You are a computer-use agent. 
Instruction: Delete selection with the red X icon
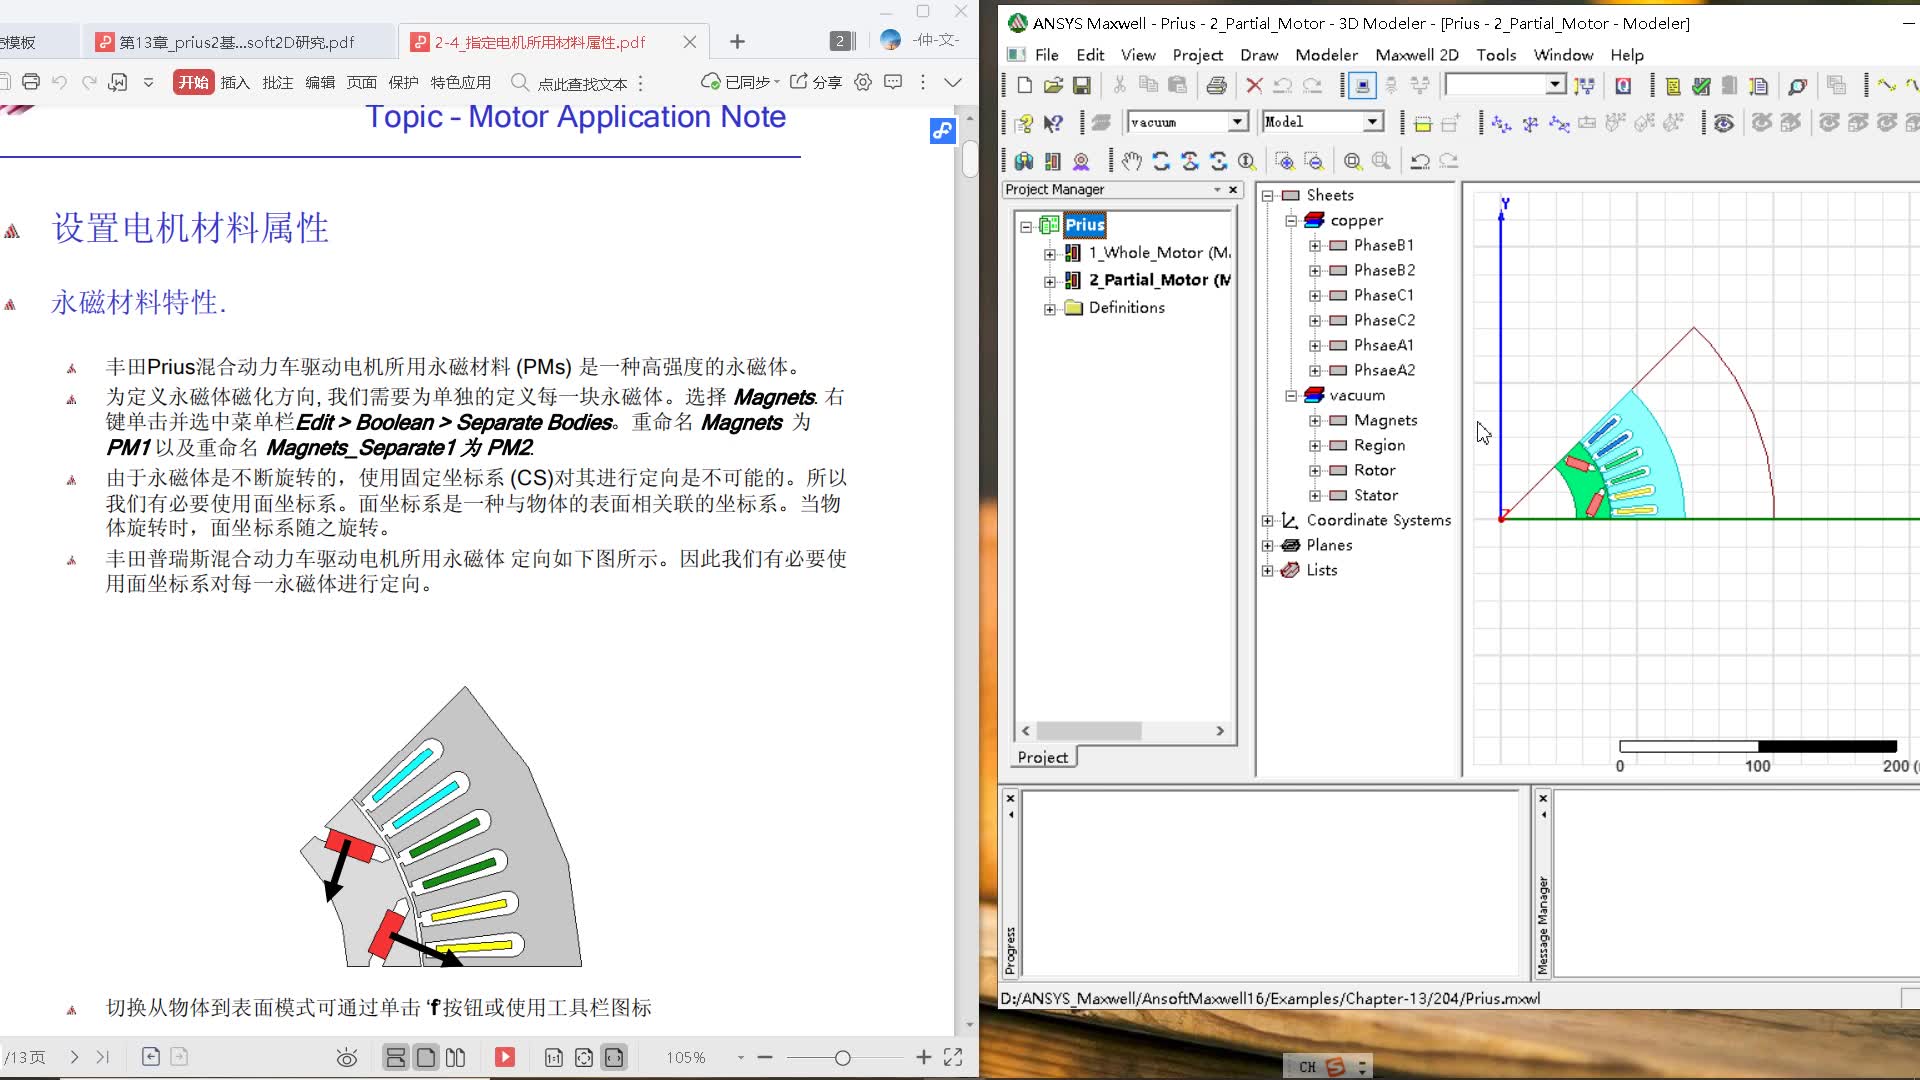pos(1254,86)
